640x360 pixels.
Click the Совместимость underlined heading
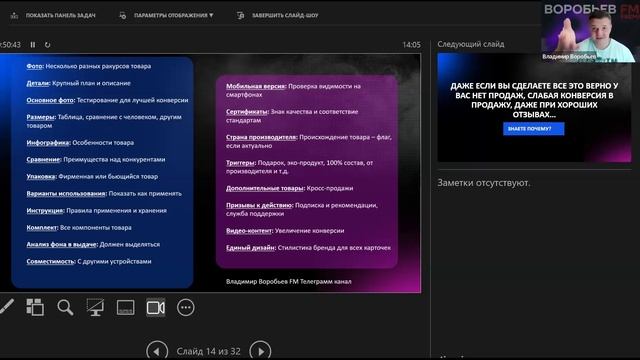pos(51,262)
